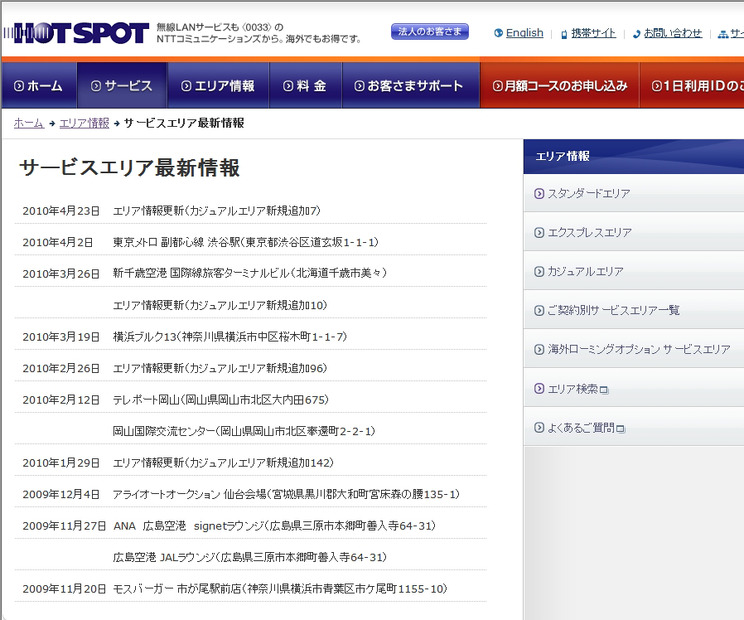The image size is (744, 620).
Task: Click 月額コースのお申し込み button
Action: pyautogui.click(x=559, y=86)
